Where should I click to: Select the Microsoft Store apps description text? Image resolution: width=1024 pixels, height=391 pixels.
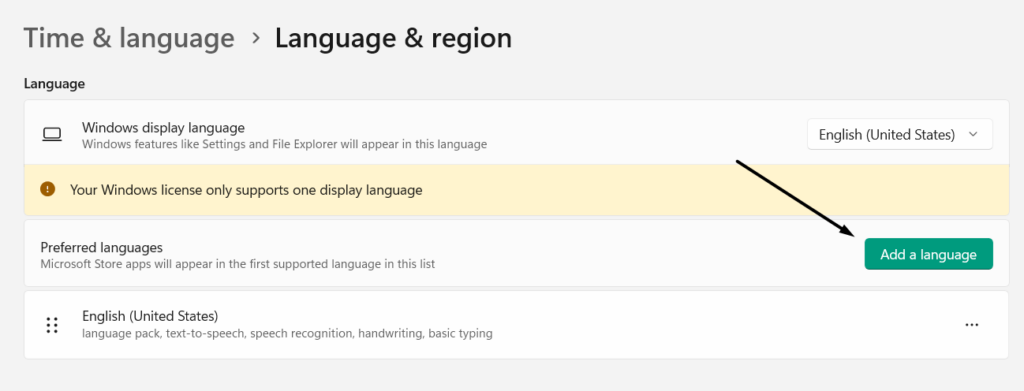click(238, 264)
